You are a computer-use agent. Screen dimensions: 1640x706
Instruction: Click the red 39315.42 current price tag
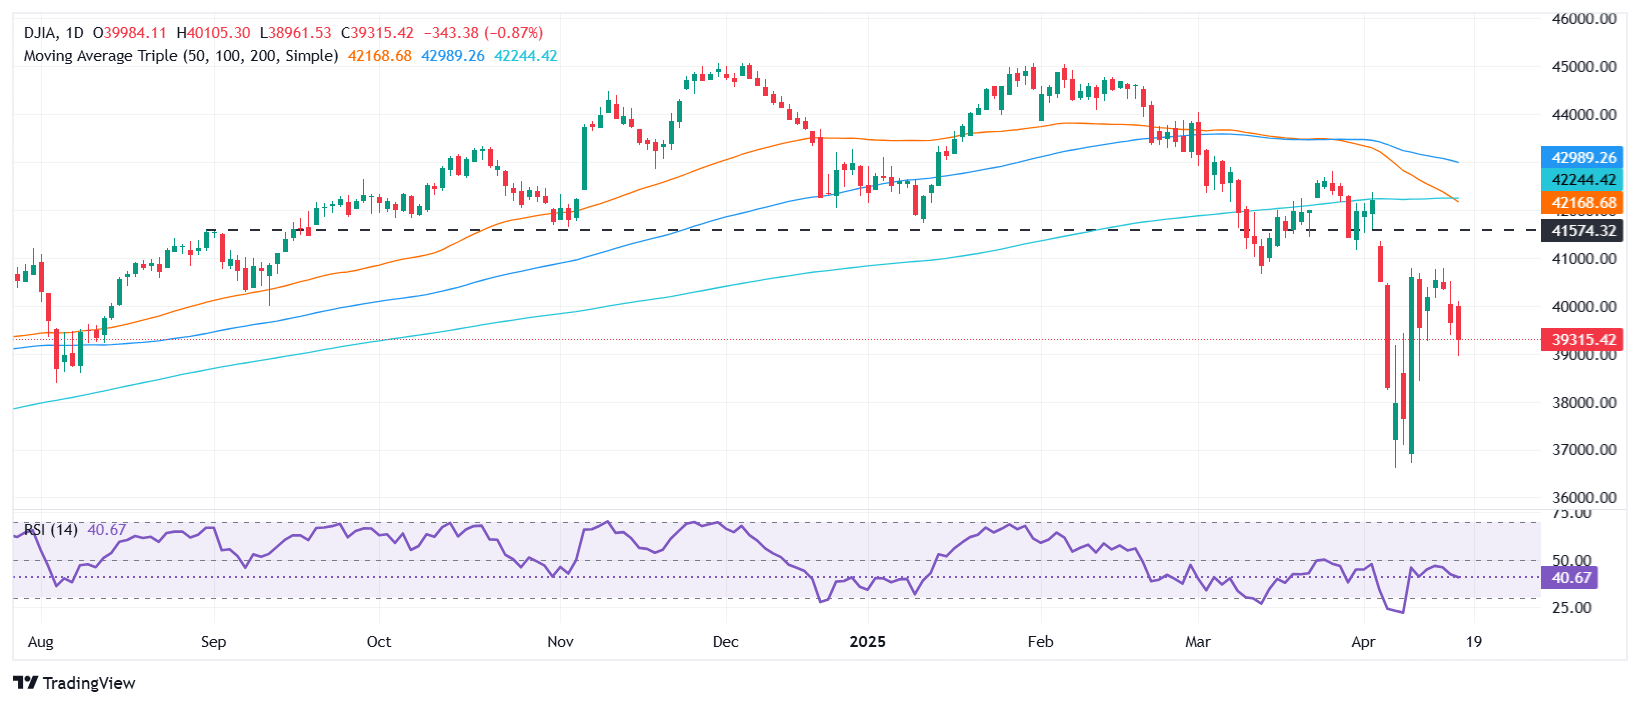click(1583, 340)
